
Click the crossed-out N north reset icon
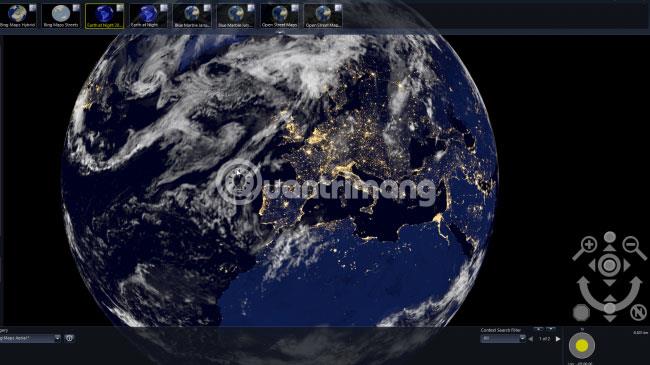(639, 312)
